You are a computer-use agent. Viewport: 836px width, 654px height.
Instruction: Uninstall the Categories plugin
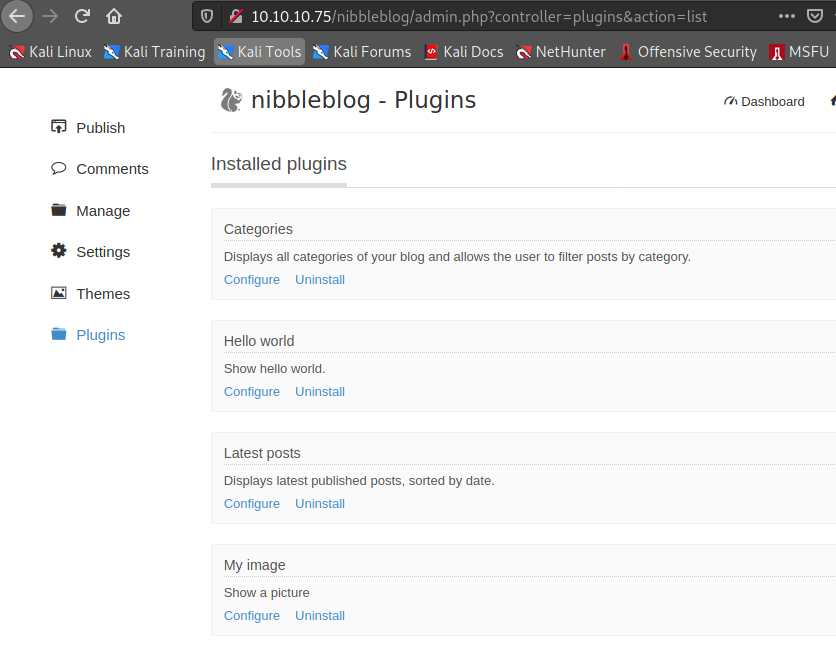(x=320, y=280)
